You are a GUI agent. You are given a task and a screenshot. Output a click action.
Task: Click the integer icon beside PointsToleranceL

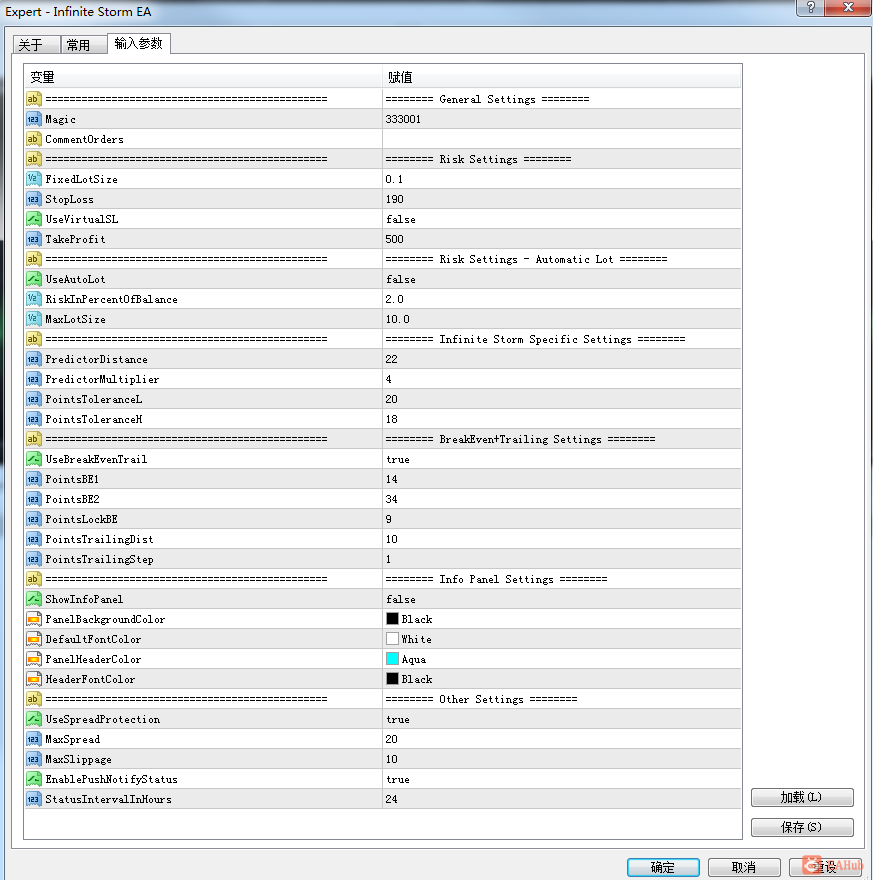click(x=34, y=399)
